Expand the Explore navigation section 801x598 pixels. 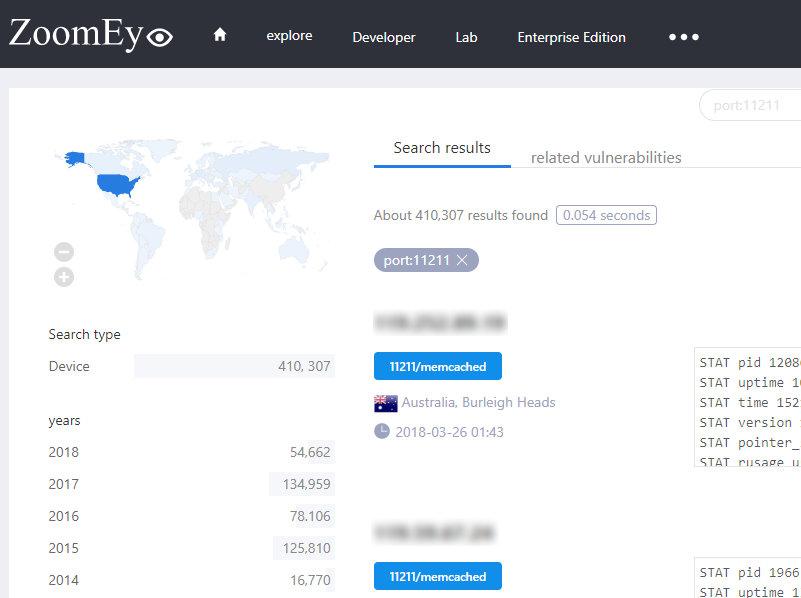click(288, 36)
